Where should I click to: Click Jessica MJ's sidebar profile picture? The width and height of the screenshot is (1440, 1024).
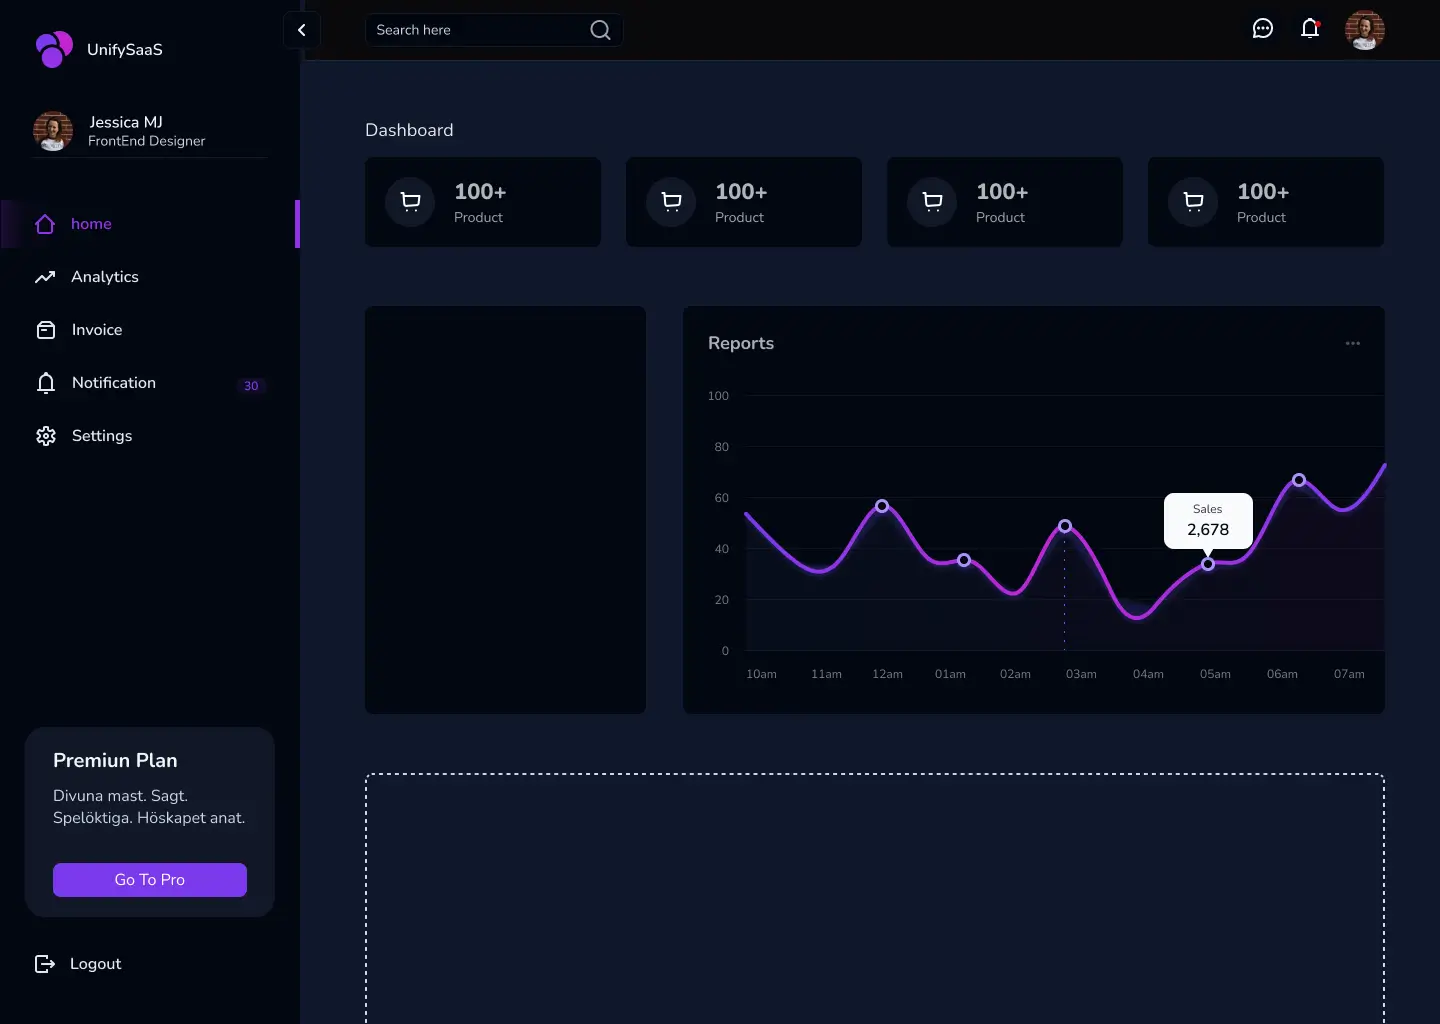53,131
